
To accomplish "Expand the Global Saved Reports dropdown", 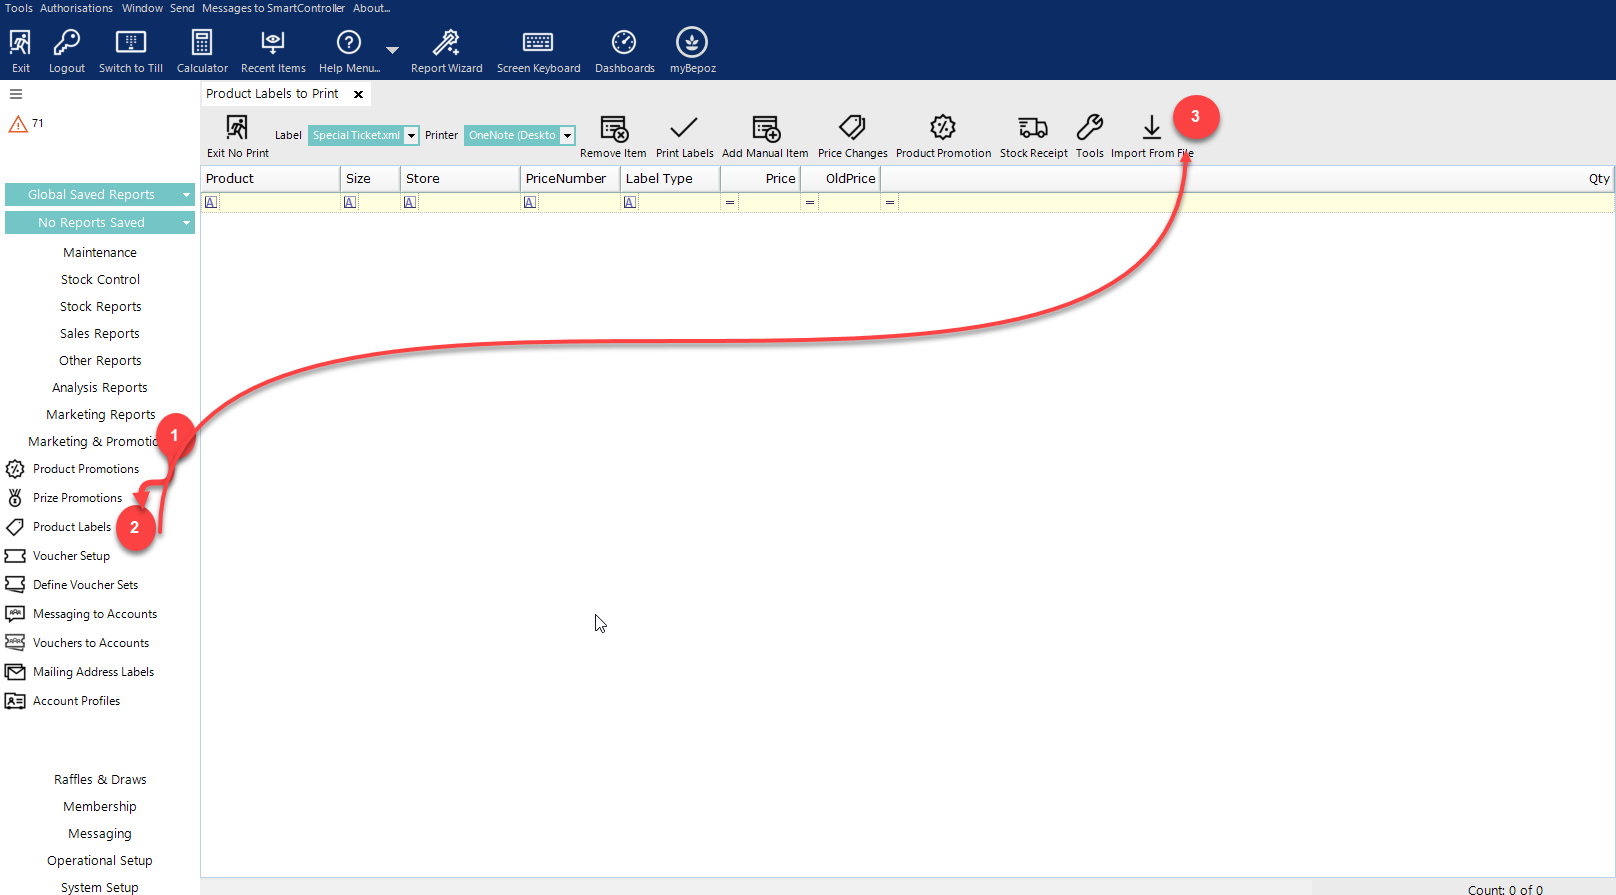I will (186, 195).
